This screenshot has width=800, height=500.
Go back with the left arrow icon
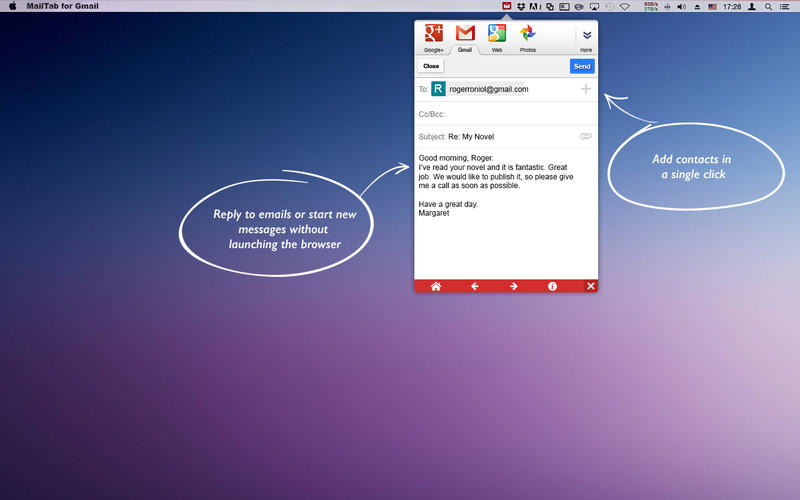[474, 286]
